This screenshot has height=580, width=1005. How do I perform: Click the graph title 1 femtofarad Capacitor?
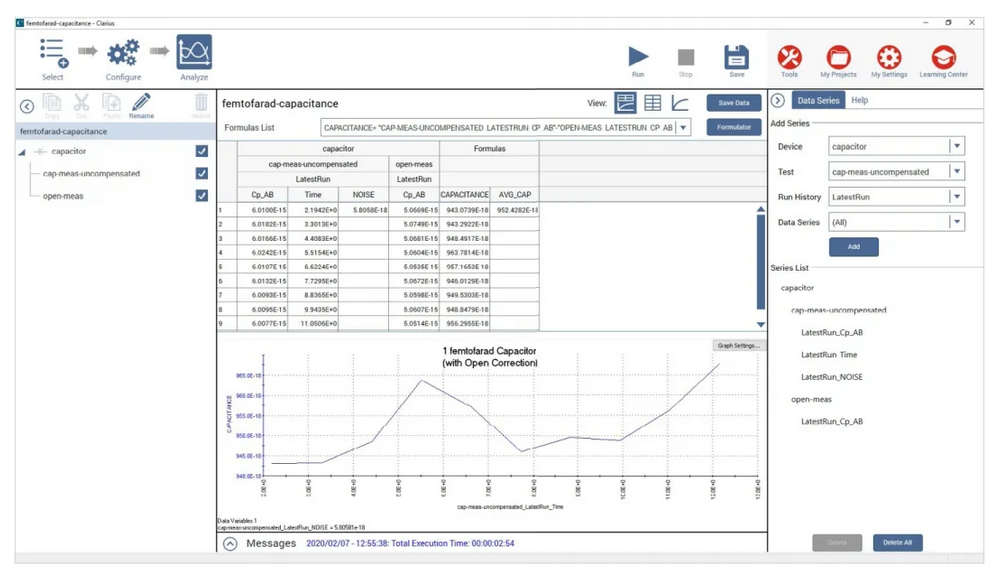point(489,351)
